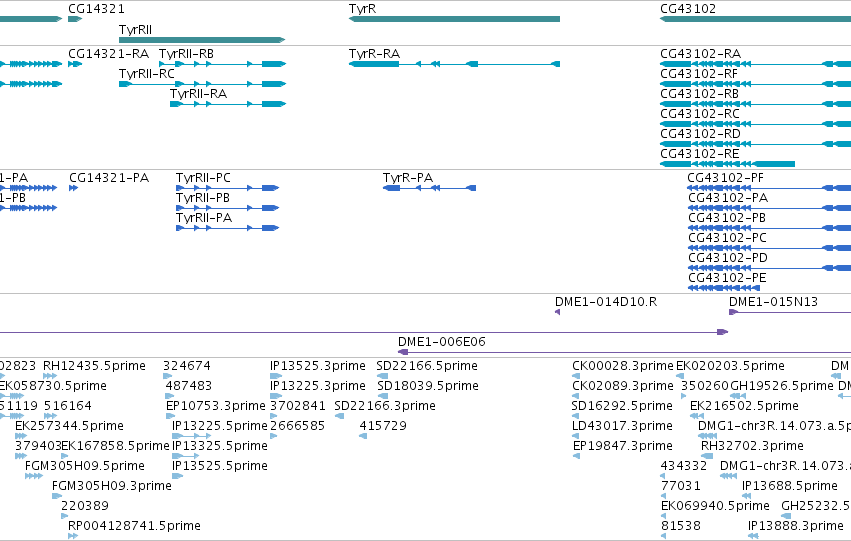Click the RH32702.3prime EST label

(x=752, y=447)
